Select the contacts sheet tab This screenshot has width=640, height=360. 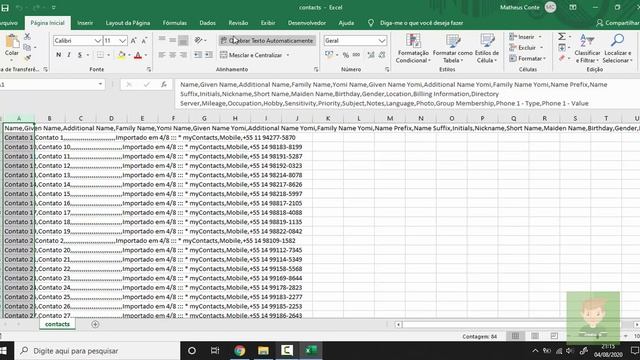[57, 324]
